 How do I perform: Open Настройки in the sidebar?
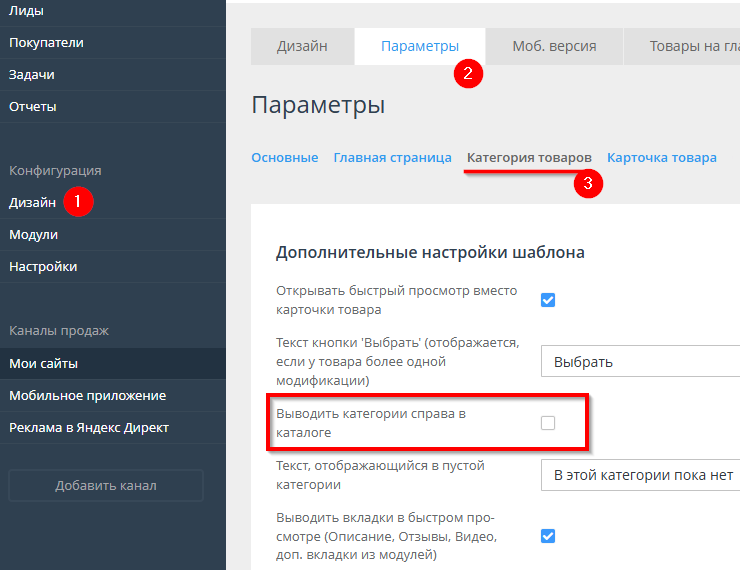point(43,267)
